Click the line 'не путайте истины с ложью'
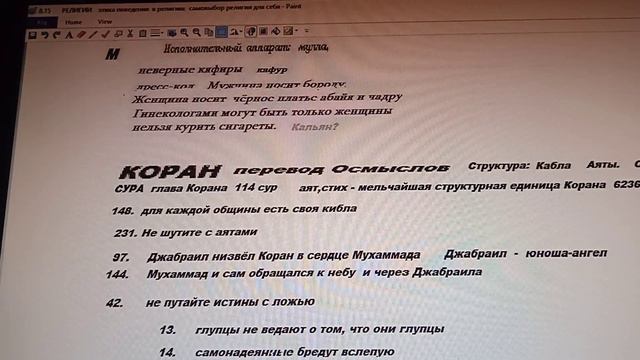The height and width of the screenshot is (360, 640). (x=230, y=302)
